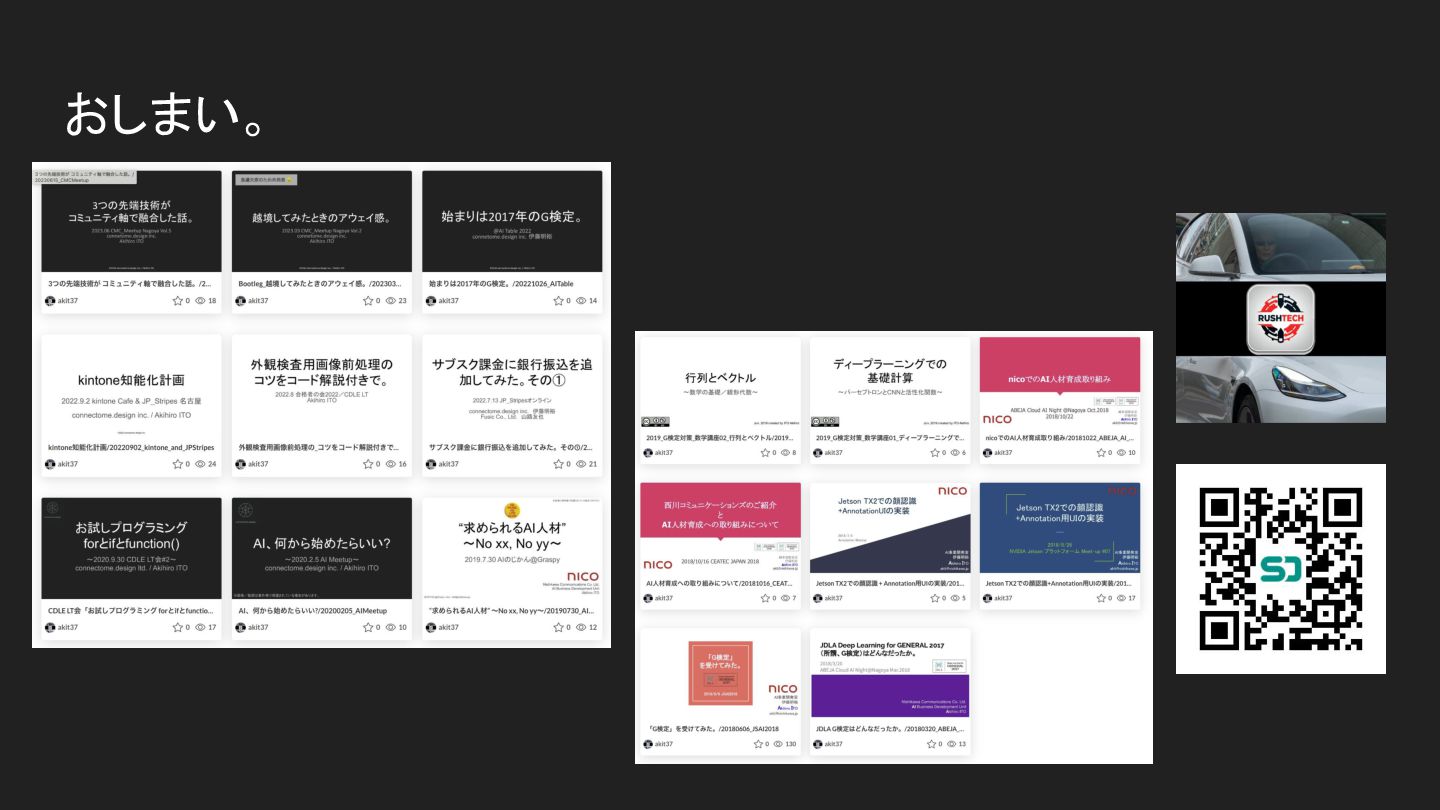
Task: Open '求められるAI人材 No xx, No yy' thumbnail
Action: click(x=512, y=548)
